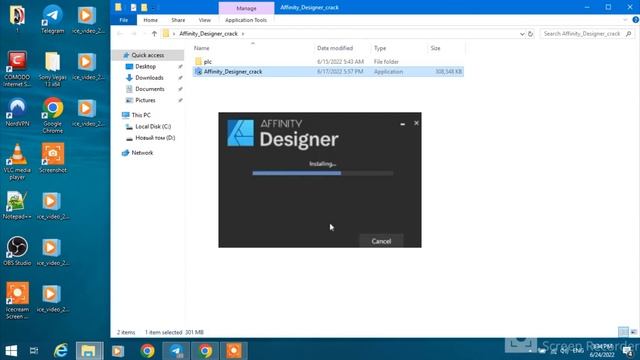
Task: Select the OBS Studio desktop icon
Action: pyautogui.click(x=17, y=251)
